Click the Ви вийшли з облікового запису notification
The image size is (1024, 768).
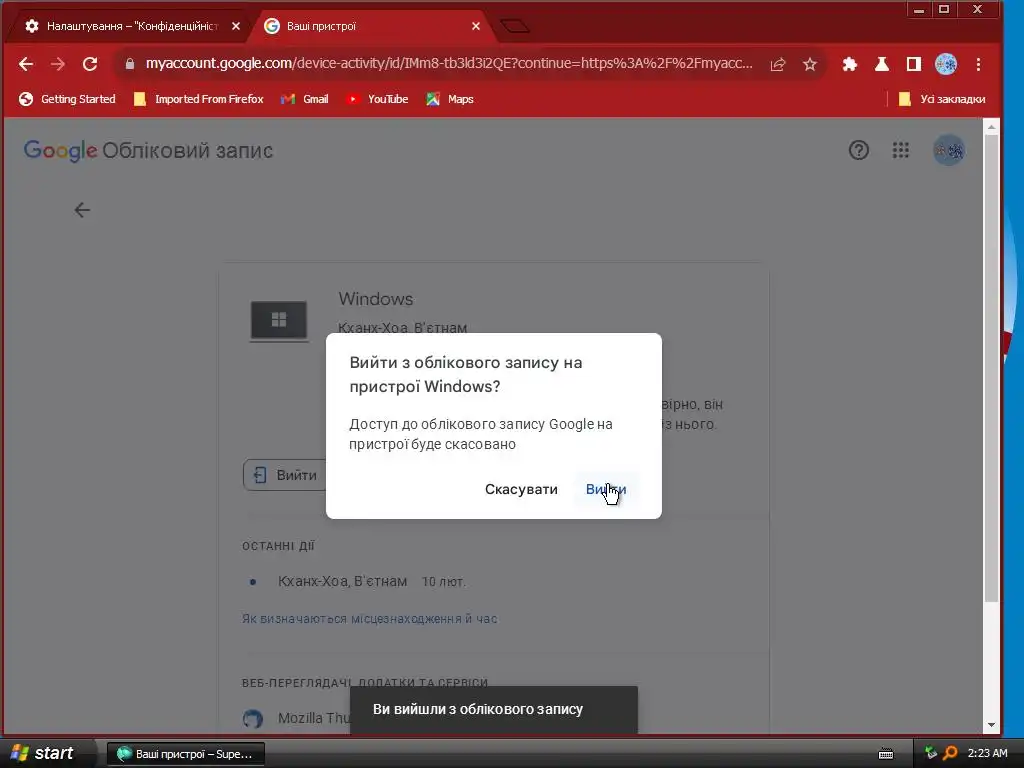pyautogui.click(x=494, y=709)
